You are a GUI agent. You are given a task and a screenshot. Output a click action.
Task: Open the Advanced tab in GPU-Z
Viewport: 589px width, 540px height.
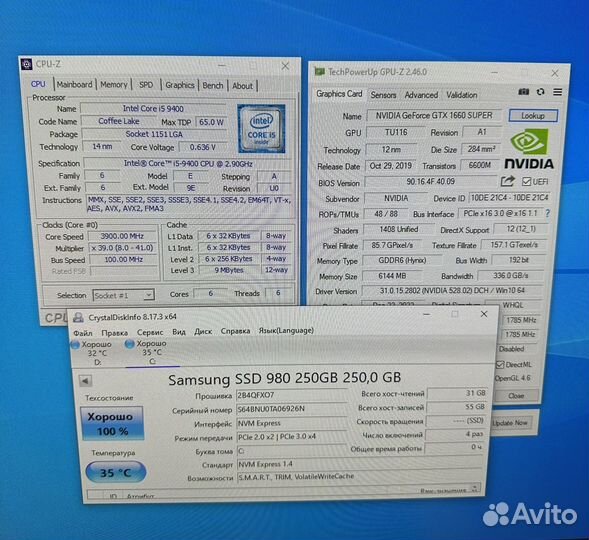click(x=421, y=95)
